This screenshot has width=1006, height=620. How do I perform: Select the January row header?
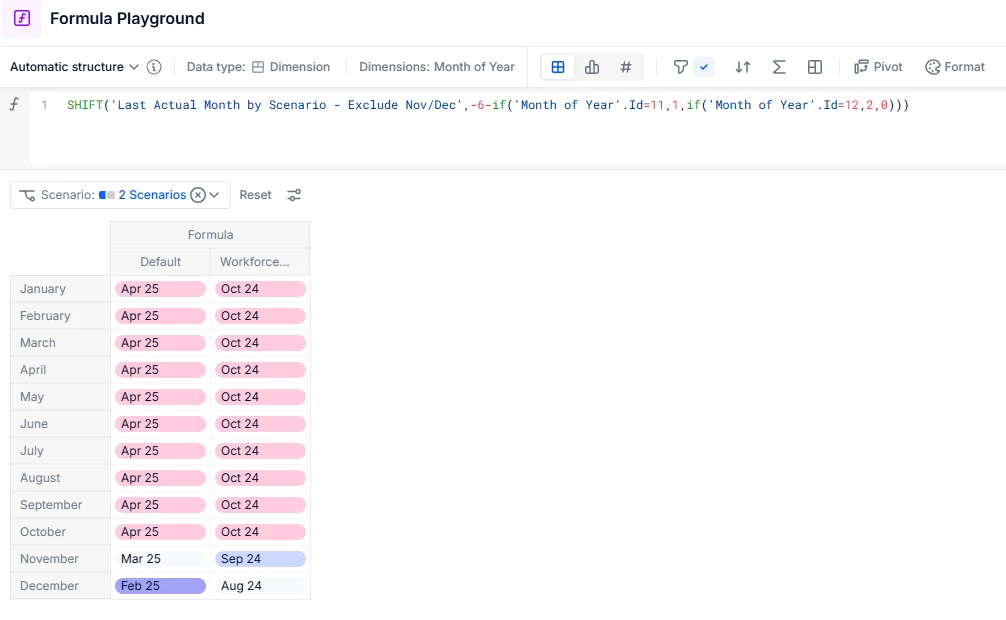[60, 289]
